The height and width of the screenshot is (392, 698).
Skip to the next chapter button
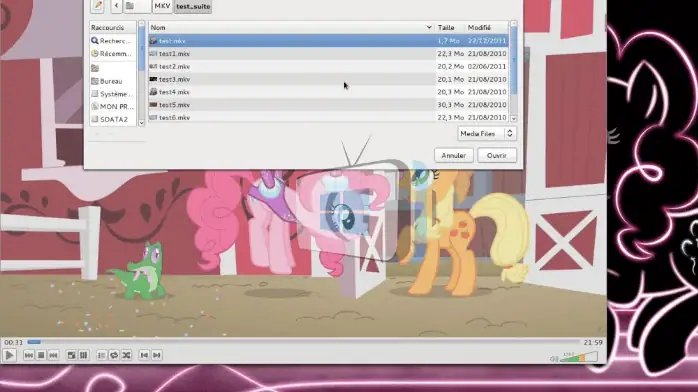click(157, 355)
